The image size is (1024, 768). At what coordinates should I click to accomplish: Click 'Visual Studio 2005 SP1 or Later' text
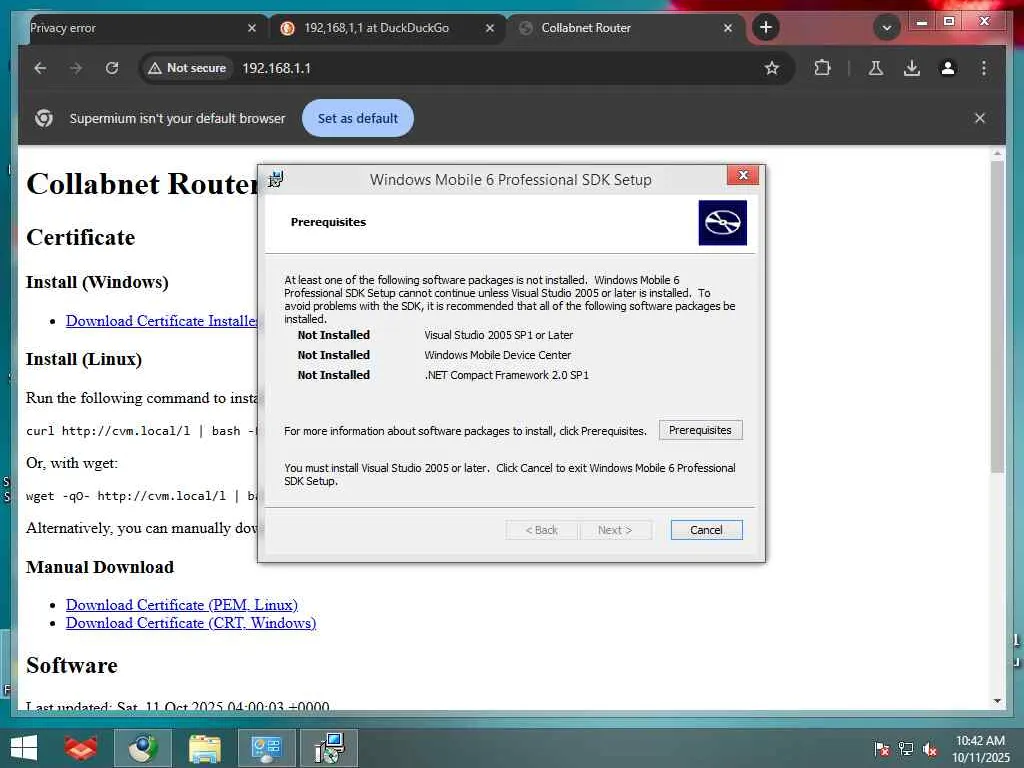coord(498,335)
